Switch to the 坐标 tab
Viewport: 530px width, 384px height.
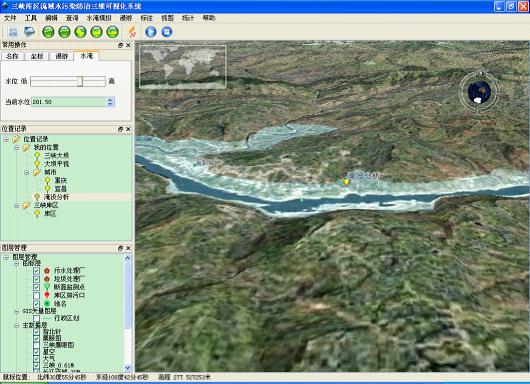pos(37,56)
